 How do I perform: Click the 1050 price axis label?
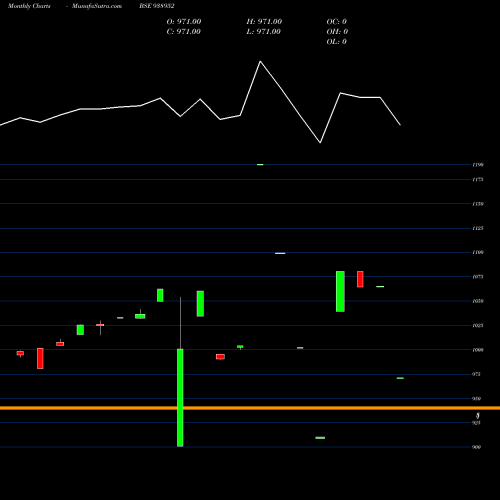tap(478, 301)
